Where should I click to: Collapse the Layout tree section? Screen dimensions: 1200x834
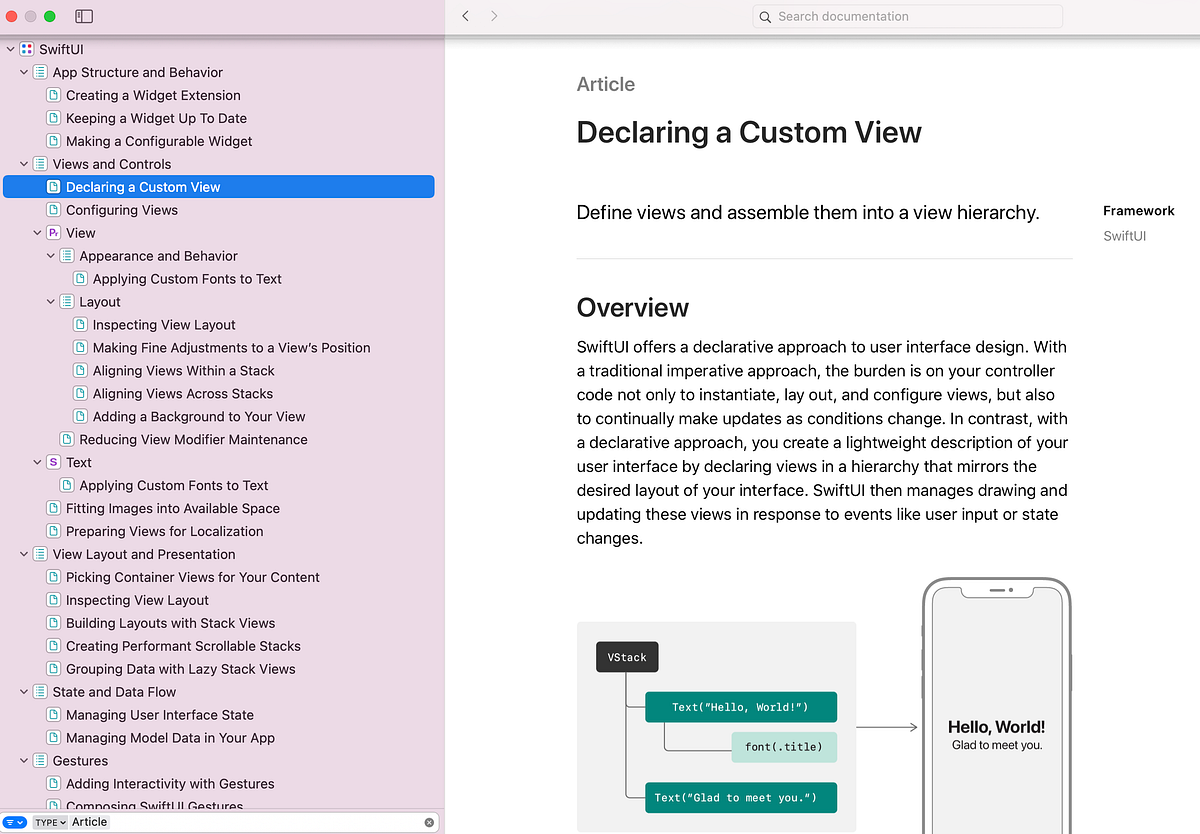(x=50, y=301)
